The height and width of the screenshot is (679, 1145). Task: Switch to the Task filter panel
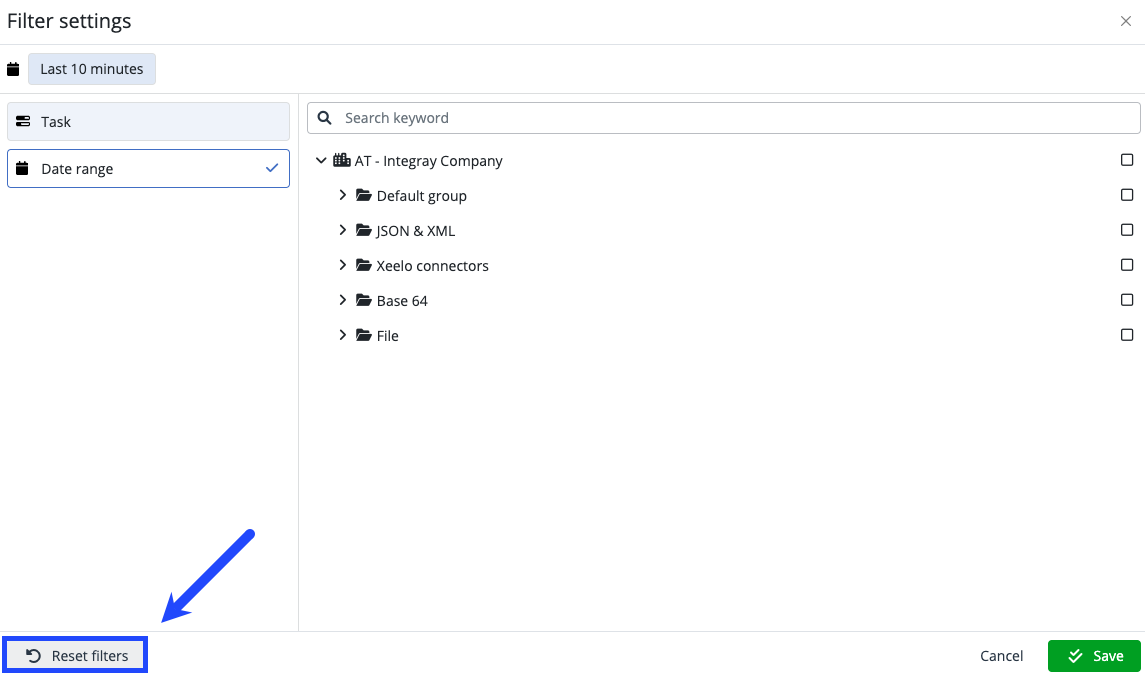click(148, 121)
